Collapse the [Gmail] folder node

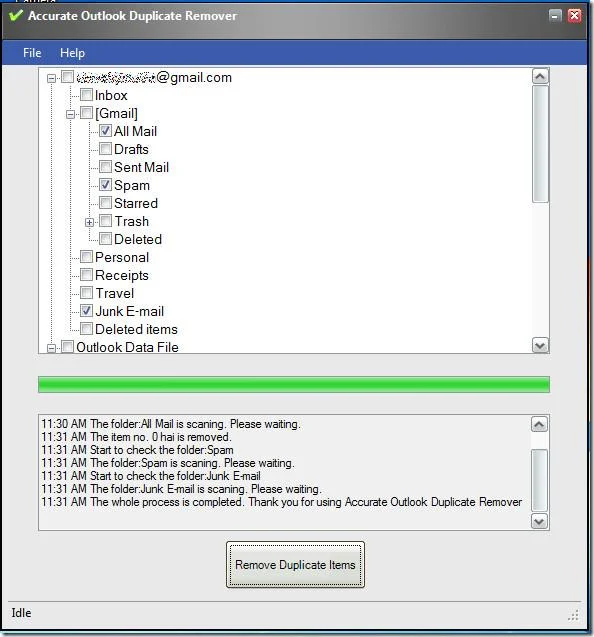click(70, 114)
